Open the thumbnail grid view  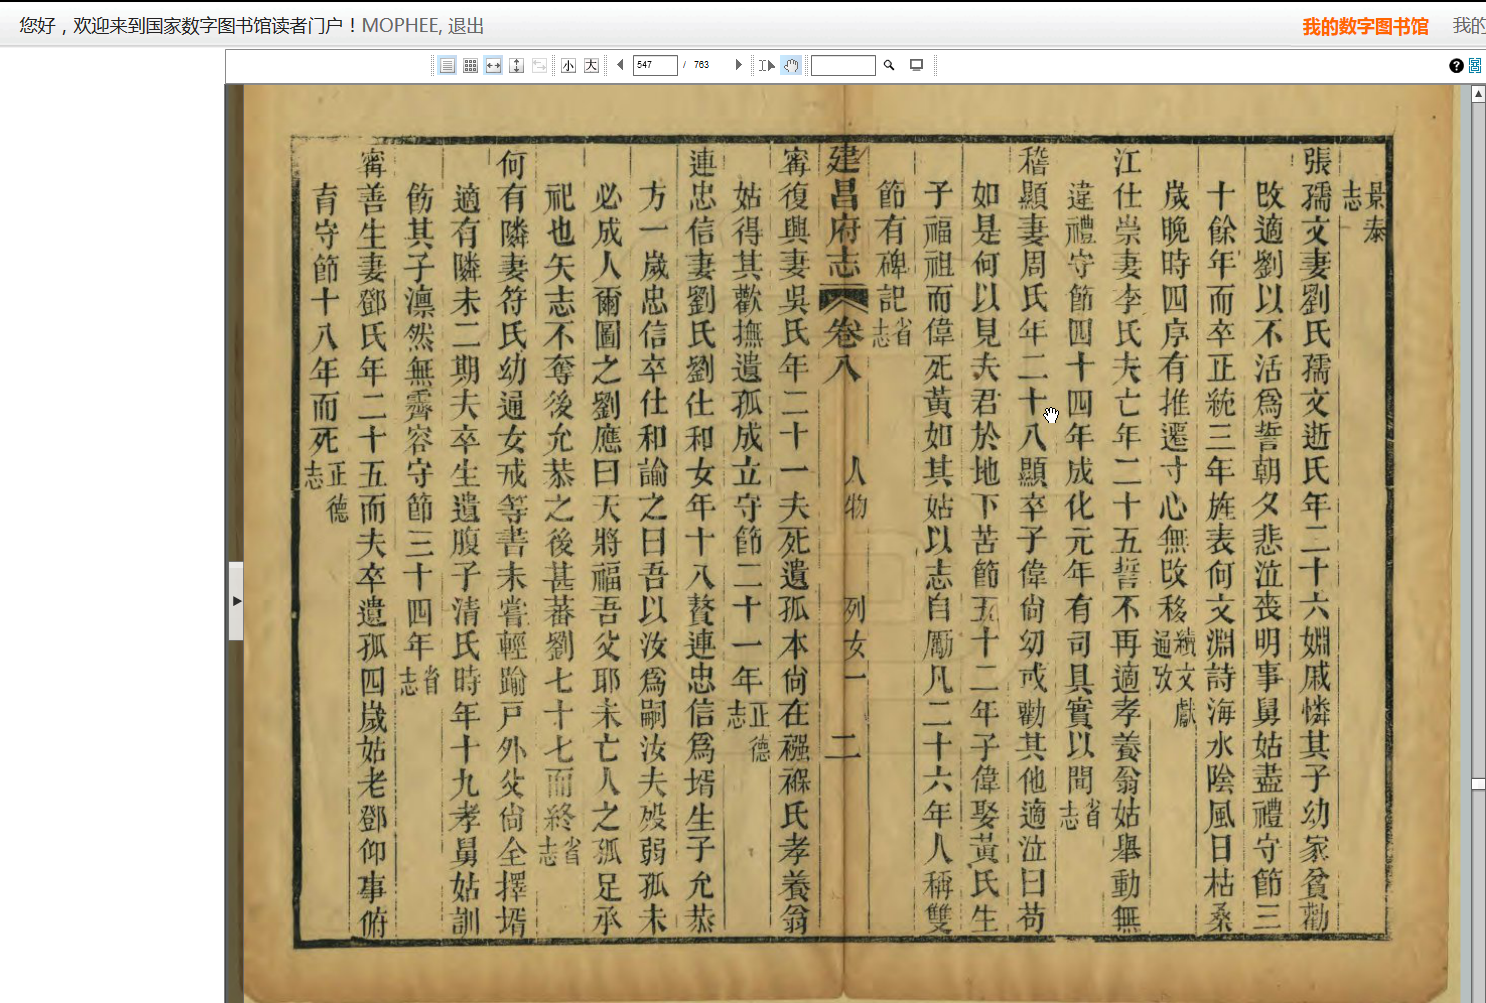[x=470, y=65]
